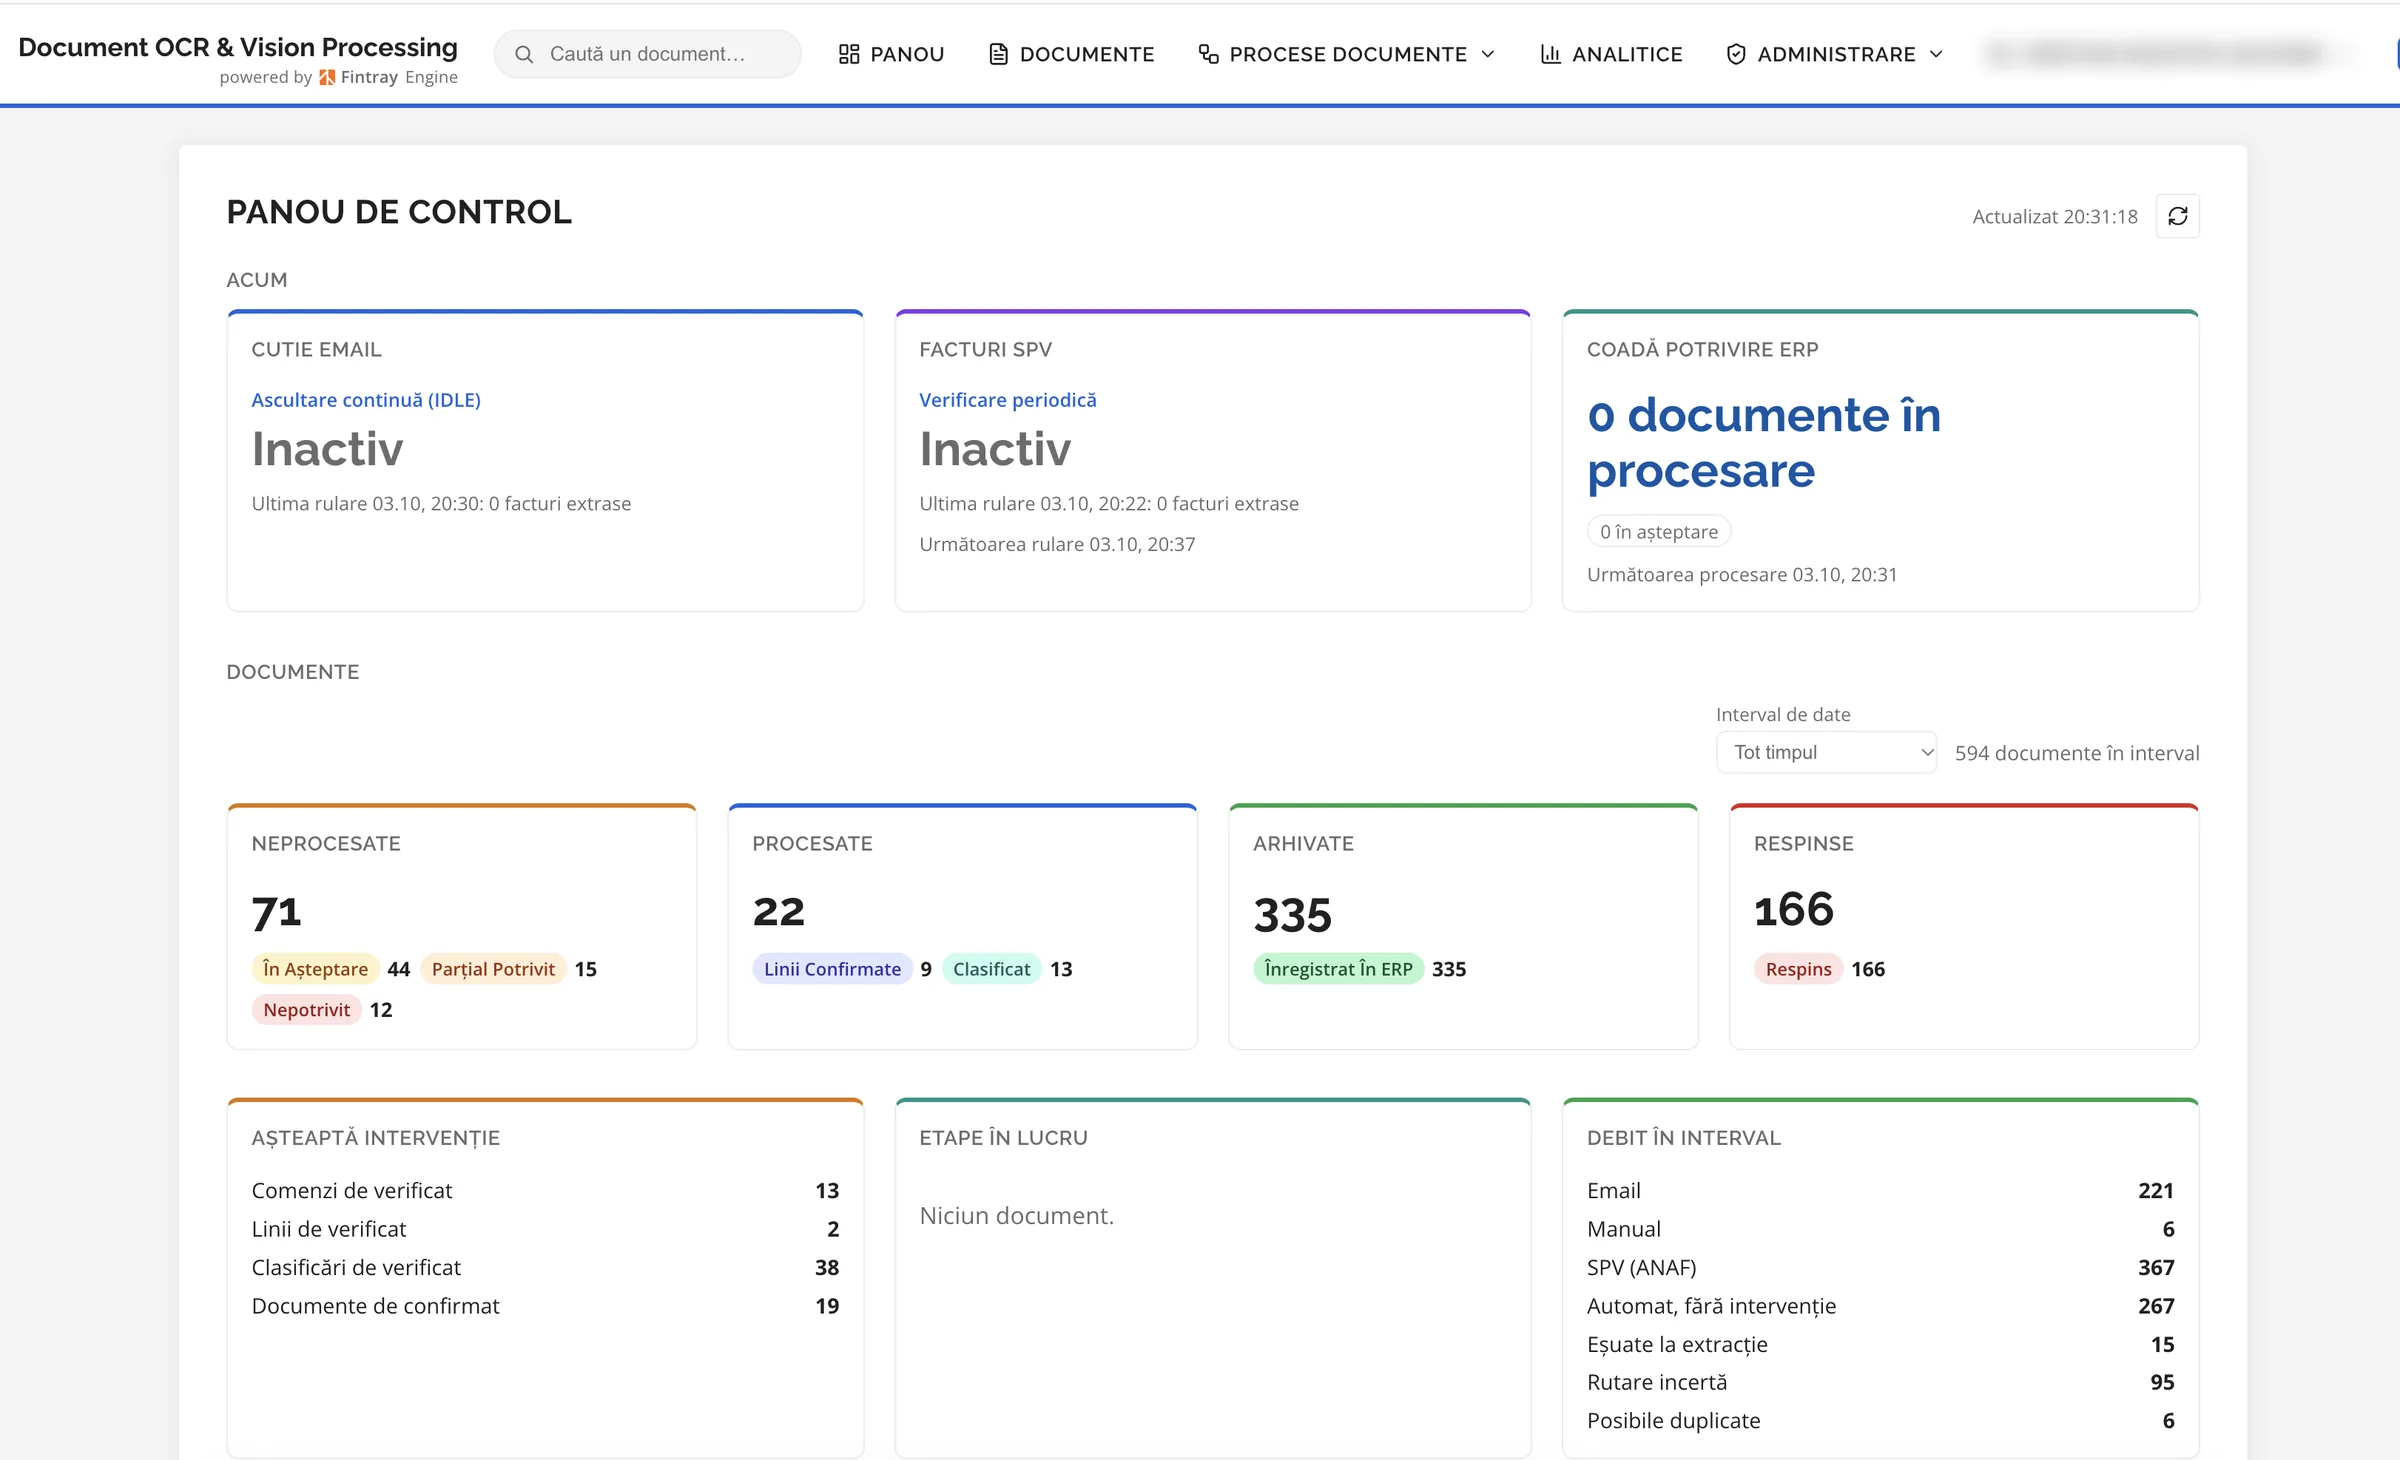Click the 0 în așteptare pill
The image size is (2400, 1460).
point(1659,532)
